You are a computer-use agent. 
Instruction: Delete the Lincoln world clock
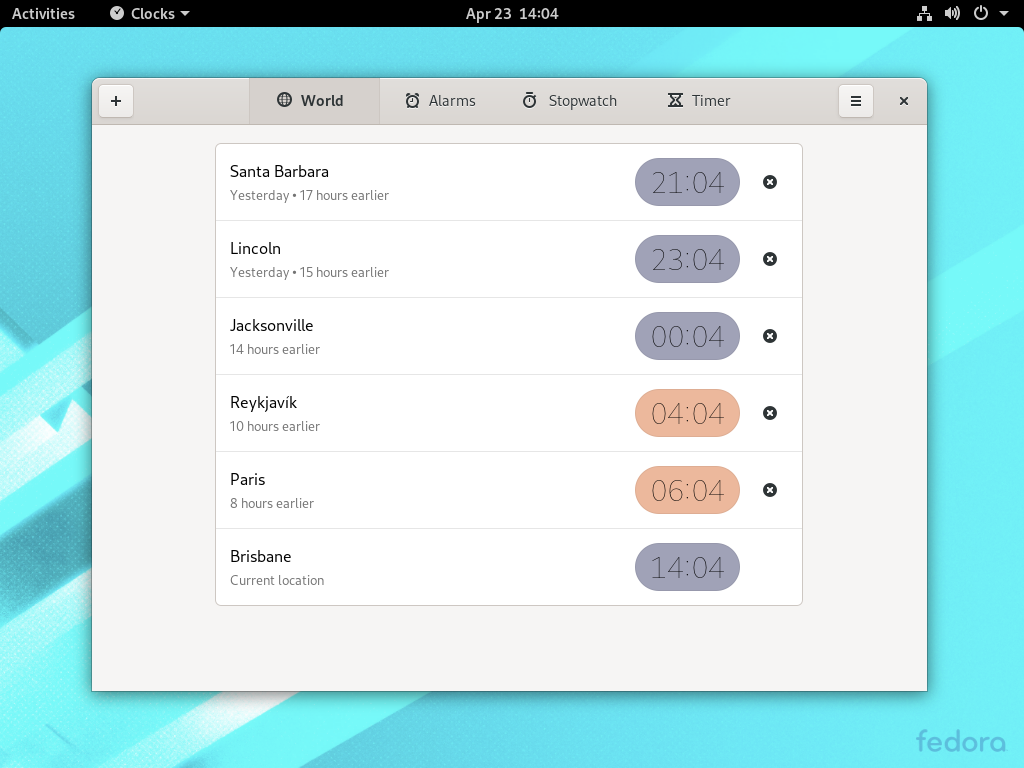(769, 259)
